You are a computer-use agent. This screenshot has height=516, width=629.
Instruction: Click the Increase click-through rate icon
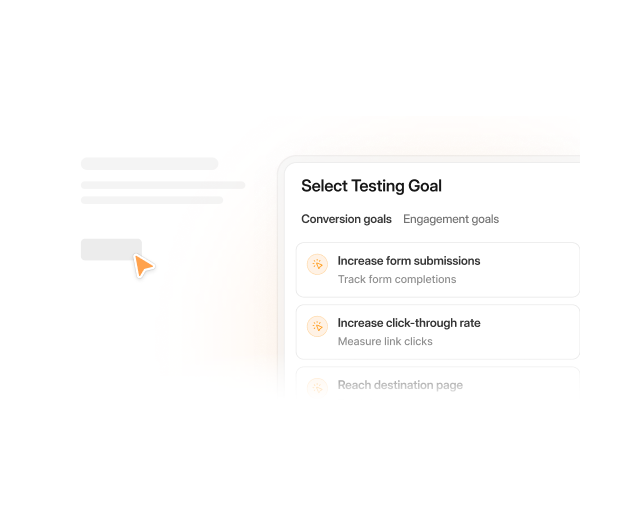[x=317, y=327]
